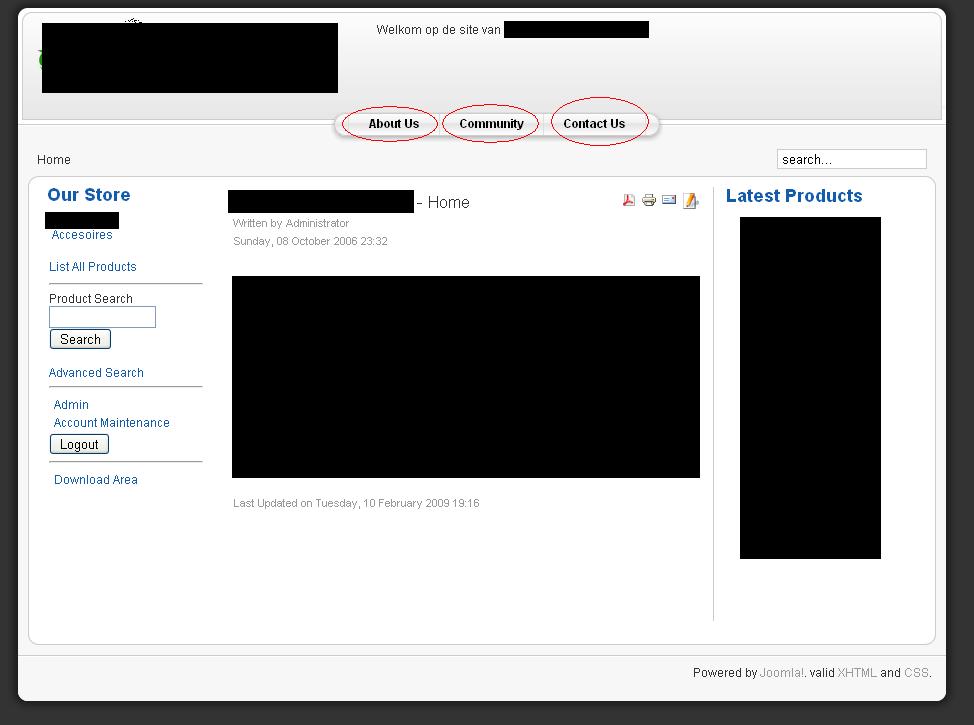
Task: Click the Home breadcrumb
Action: point(53,160)
